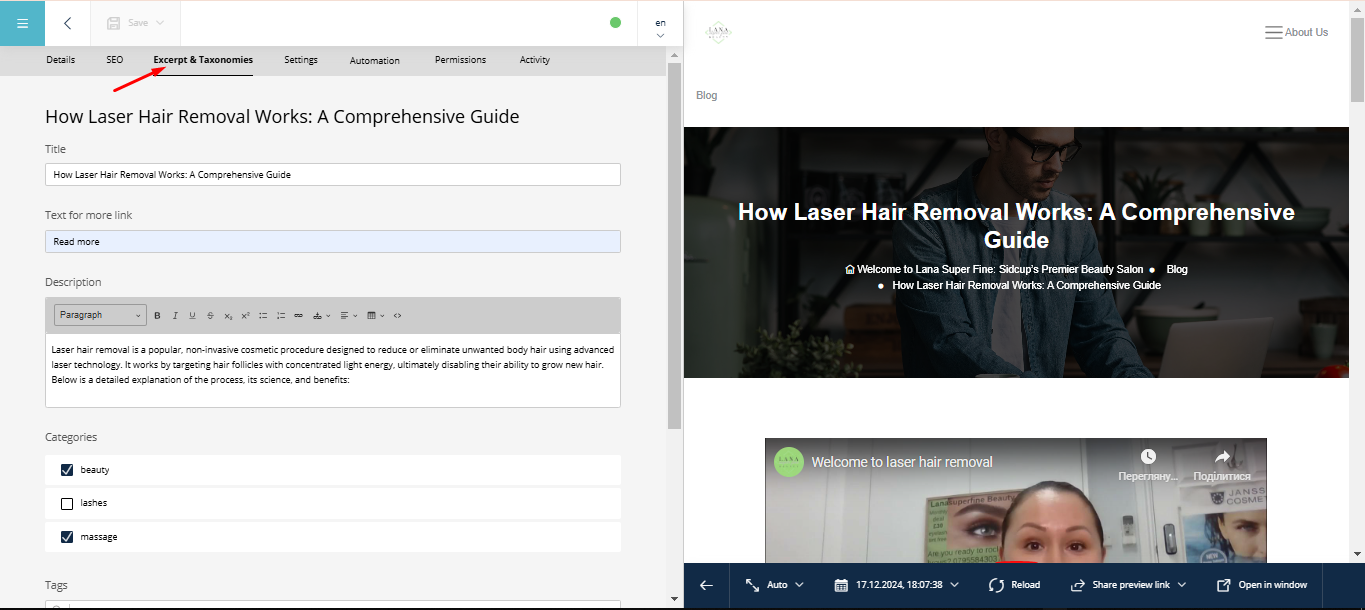
Task: Reload the page preview
Action: 1014,585
